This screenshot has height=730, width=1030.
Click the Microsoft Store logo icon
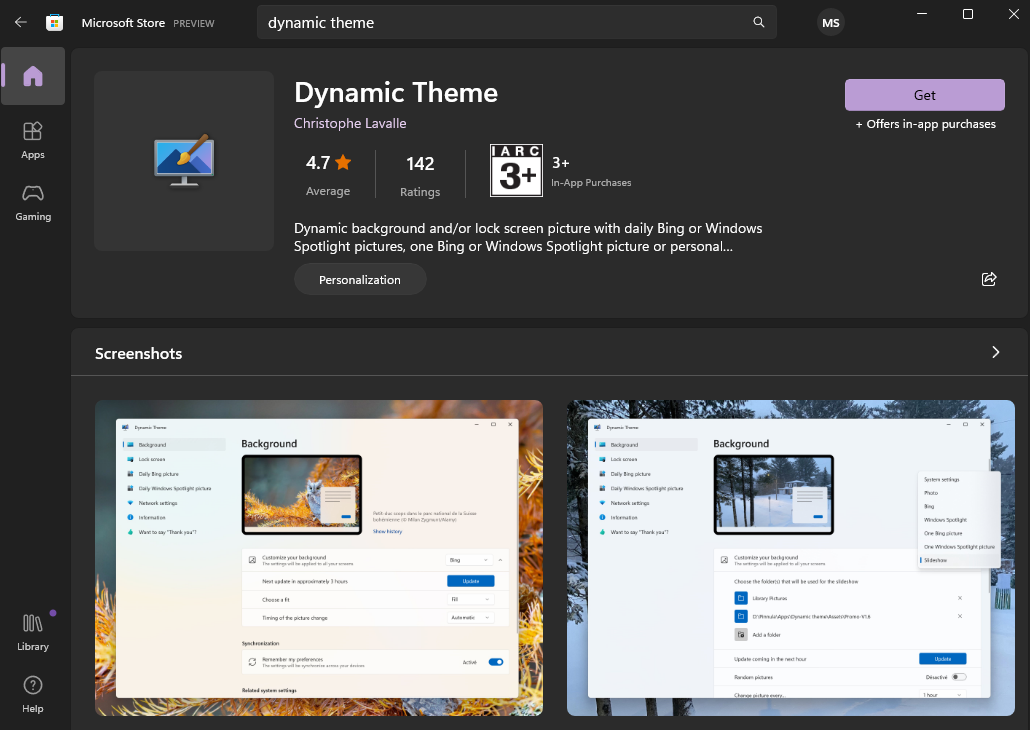[55, 22]
